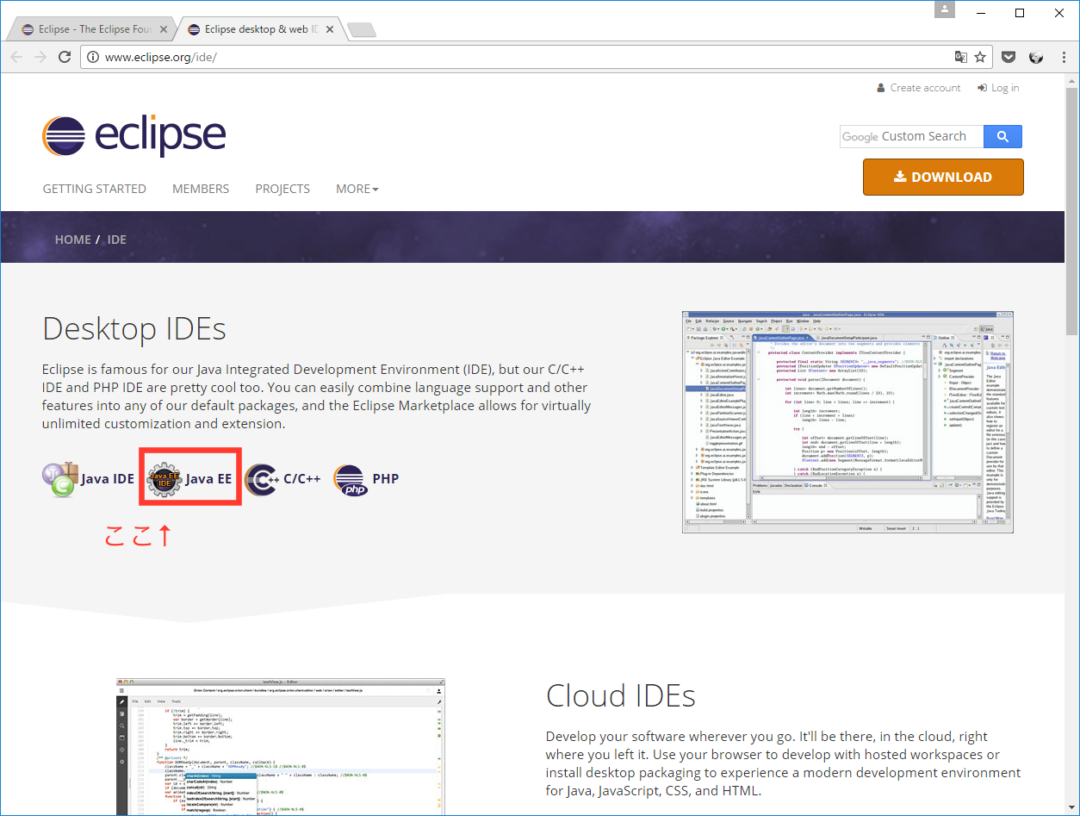Click the Log in link

pyautogui.click(x=998, y=88)
